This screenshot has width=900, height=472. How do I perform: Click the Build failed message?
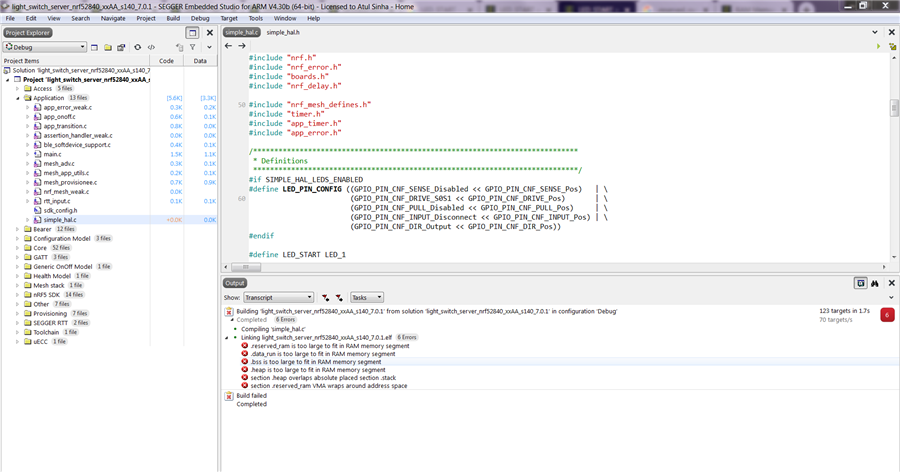point(251,396)
